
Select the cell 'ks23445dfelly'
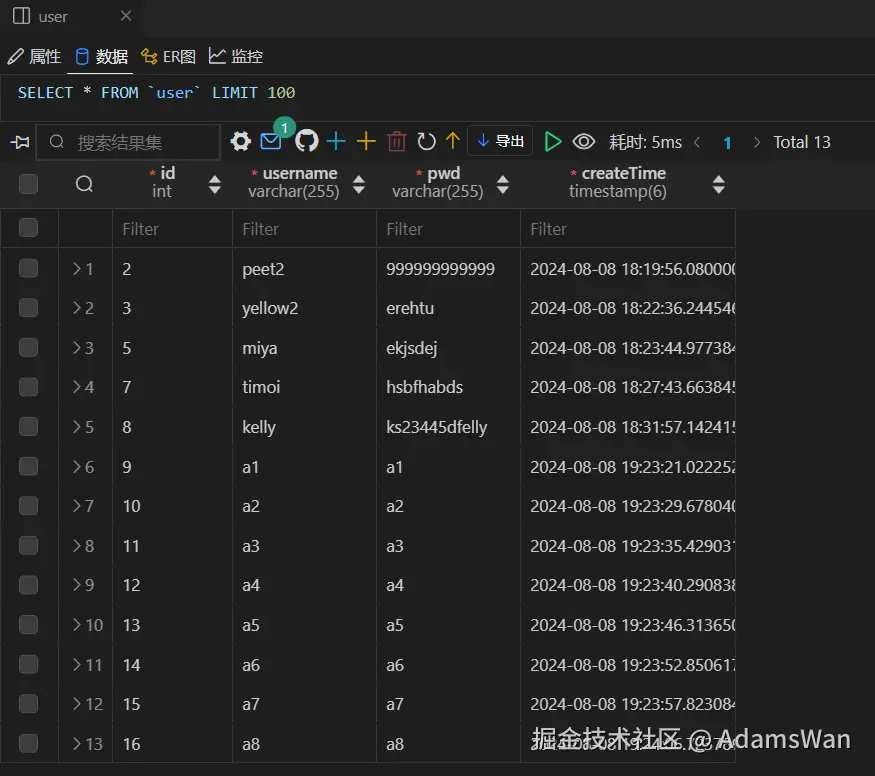pyautogui.click(x=436, y=427)
